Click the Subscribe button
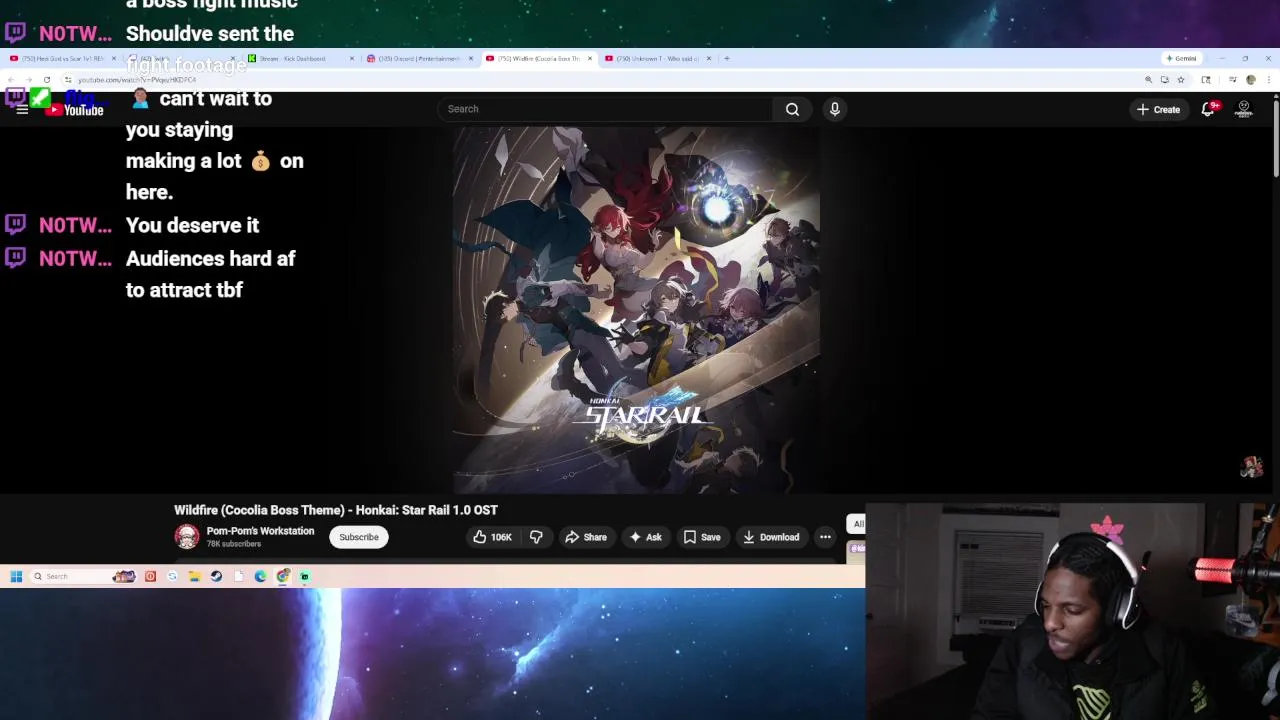 point(358,537)
